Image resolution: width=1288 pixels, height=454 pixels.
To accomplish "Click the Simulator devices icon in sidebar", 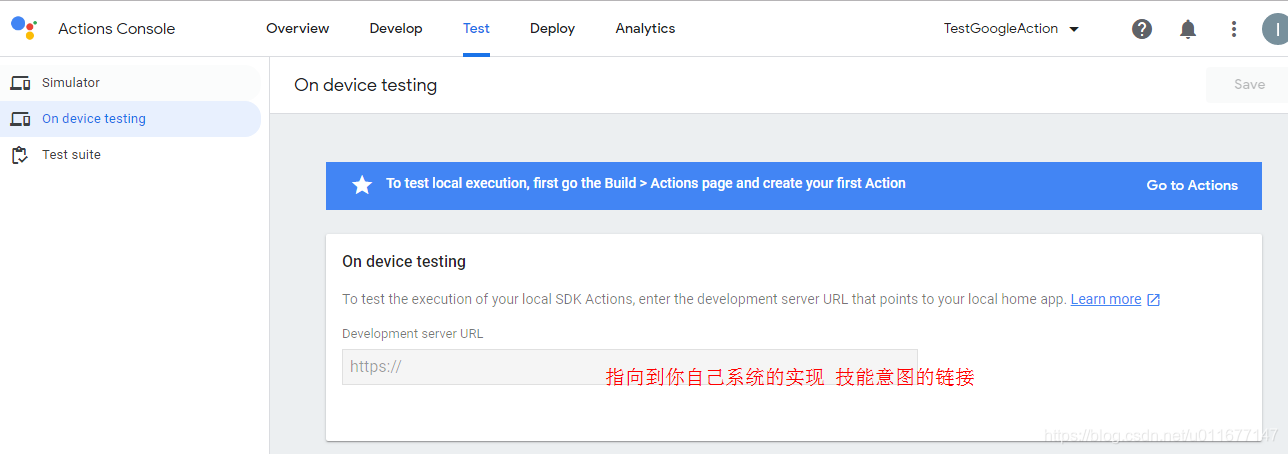I will point(20,83).
